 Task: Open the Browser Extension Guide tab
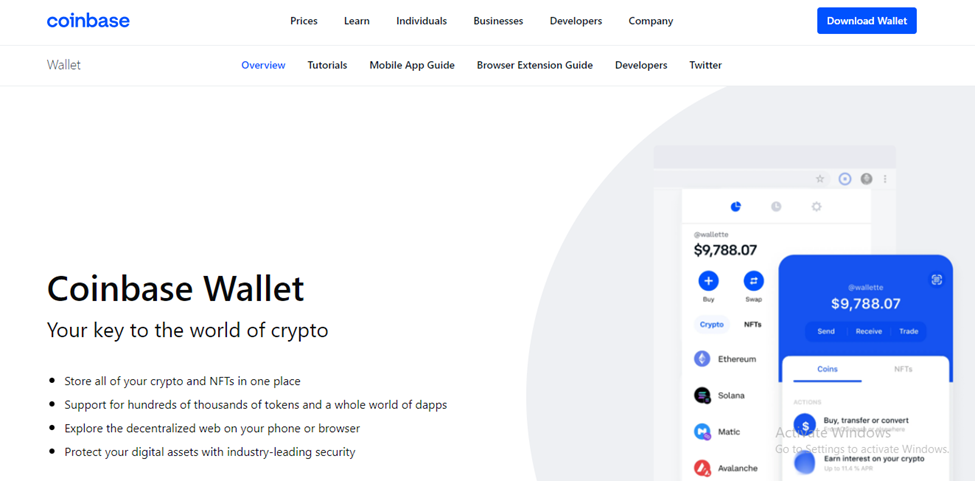click(x=534, y=65)
